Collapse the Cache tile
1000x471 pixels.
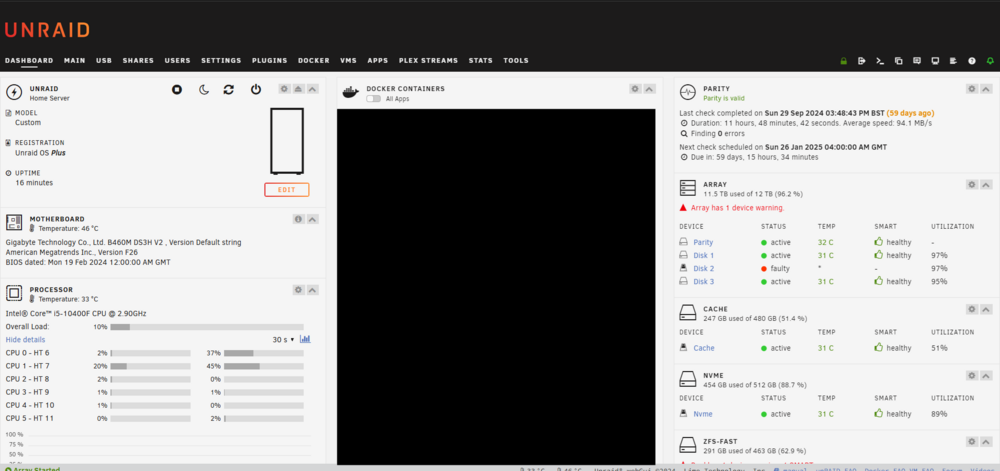pos(986,309)
